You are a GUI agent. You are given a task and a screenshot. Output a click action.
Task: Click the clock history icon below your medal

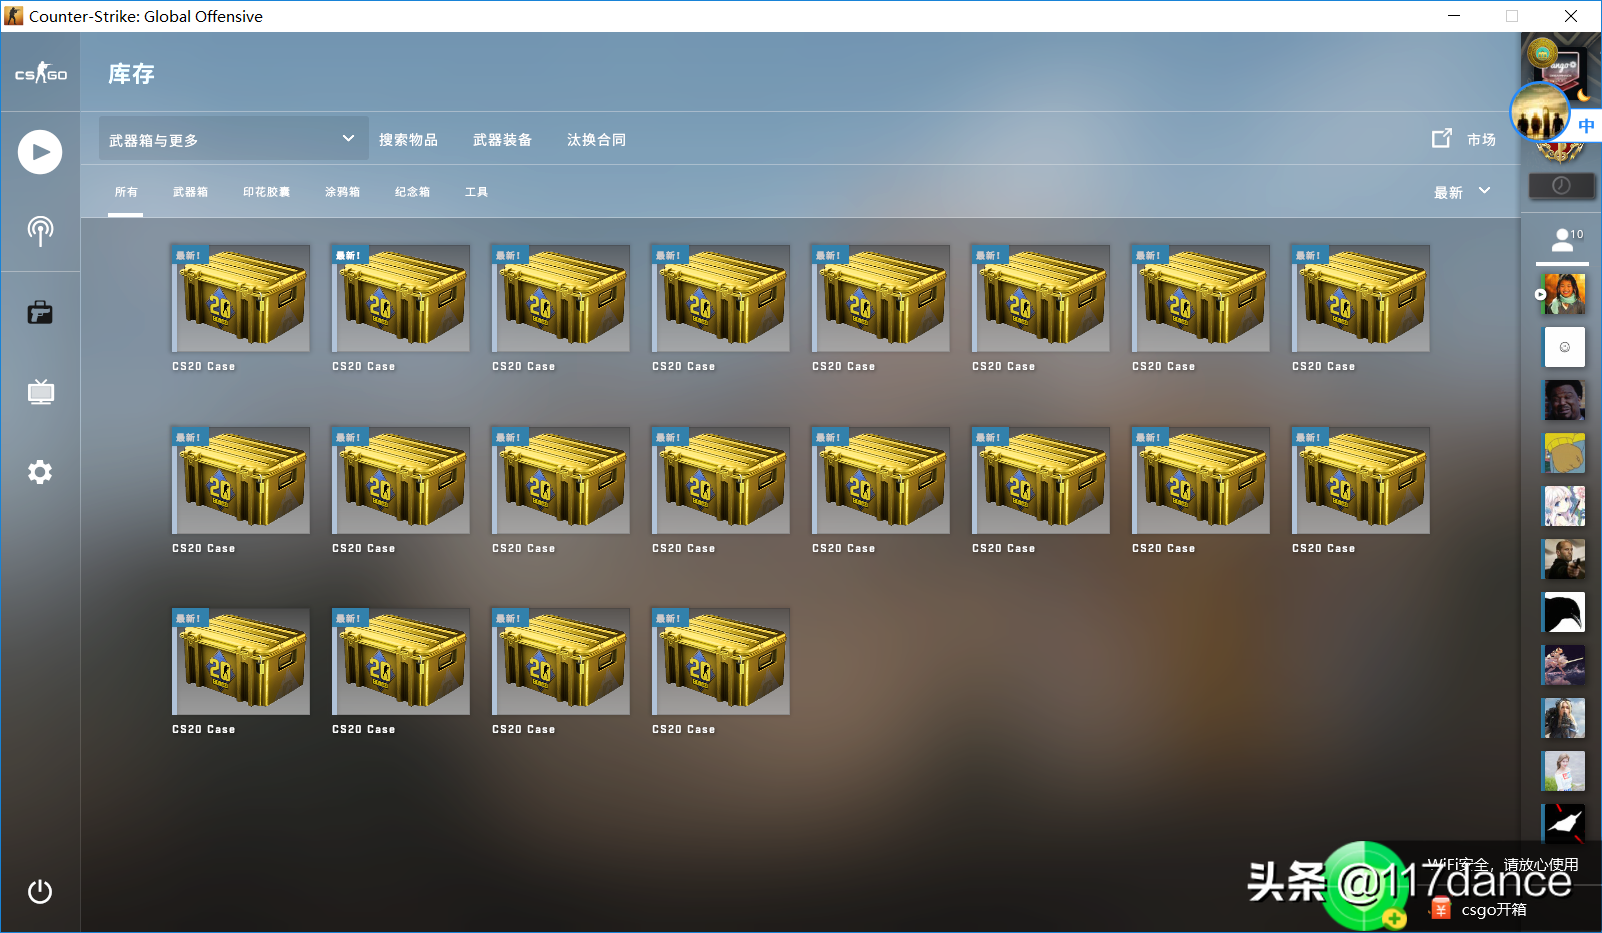1561,185
